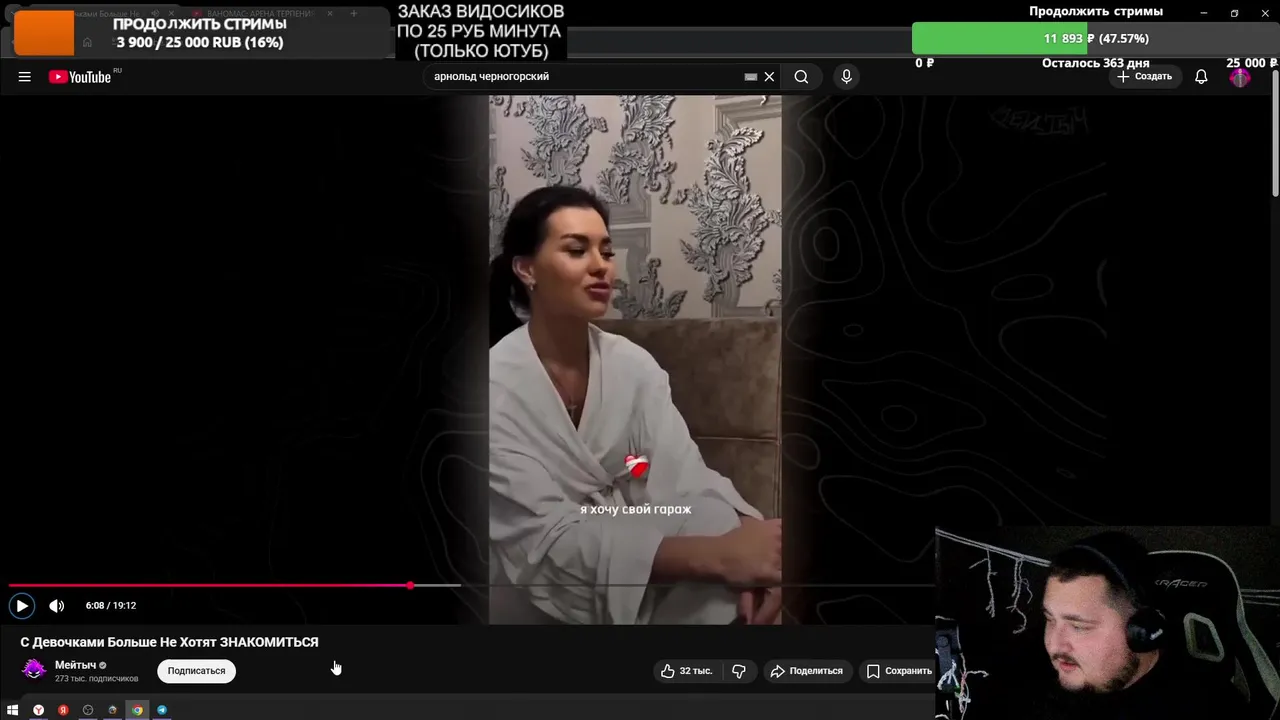Restore down the browser window
The height and width of the screenshot is (720, 1280).
coord(1234,13)
